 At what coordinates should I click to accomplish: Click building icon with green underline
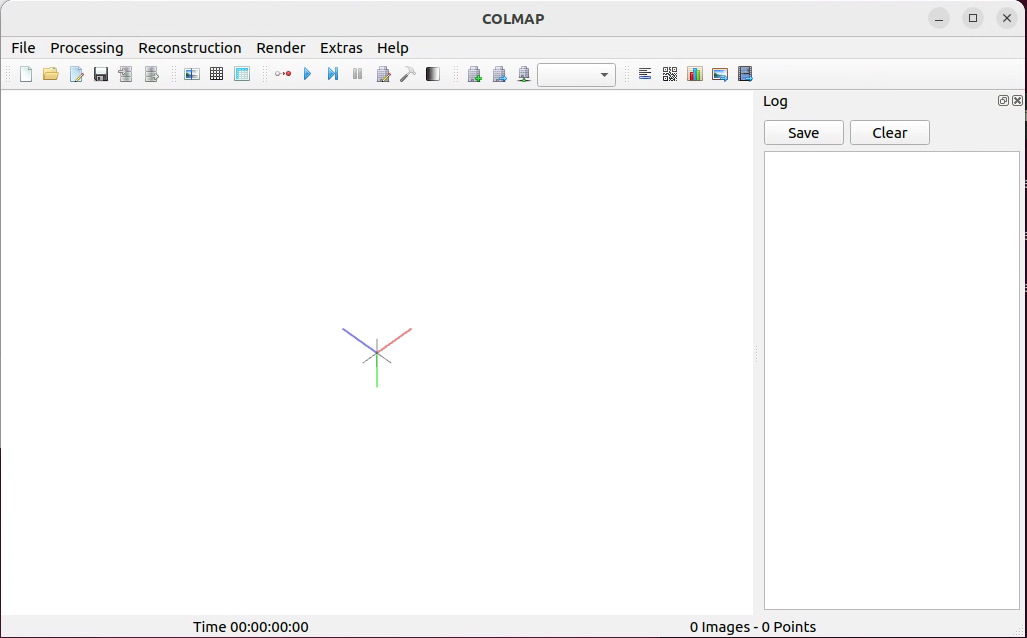click(524, 74)
